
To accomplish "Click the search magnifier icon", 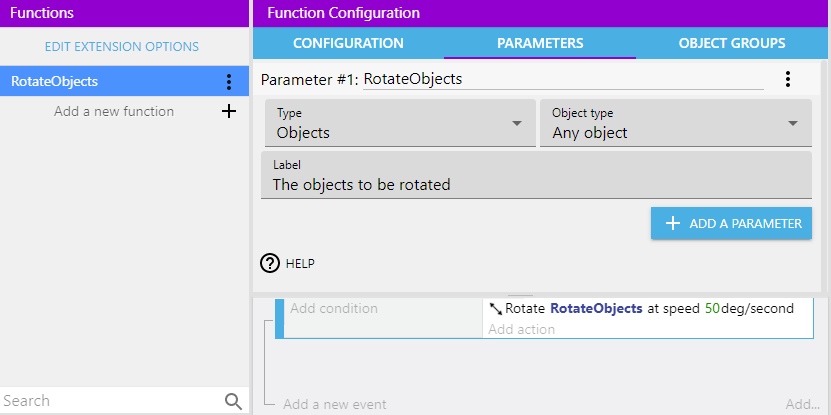I will point(233,401).
